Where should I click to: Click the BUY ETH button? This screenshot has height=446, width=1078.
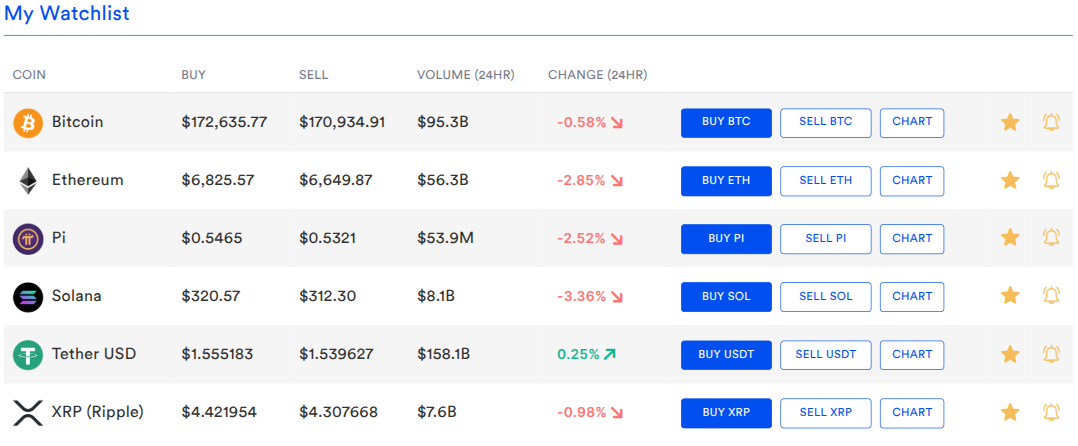point(726,181)
